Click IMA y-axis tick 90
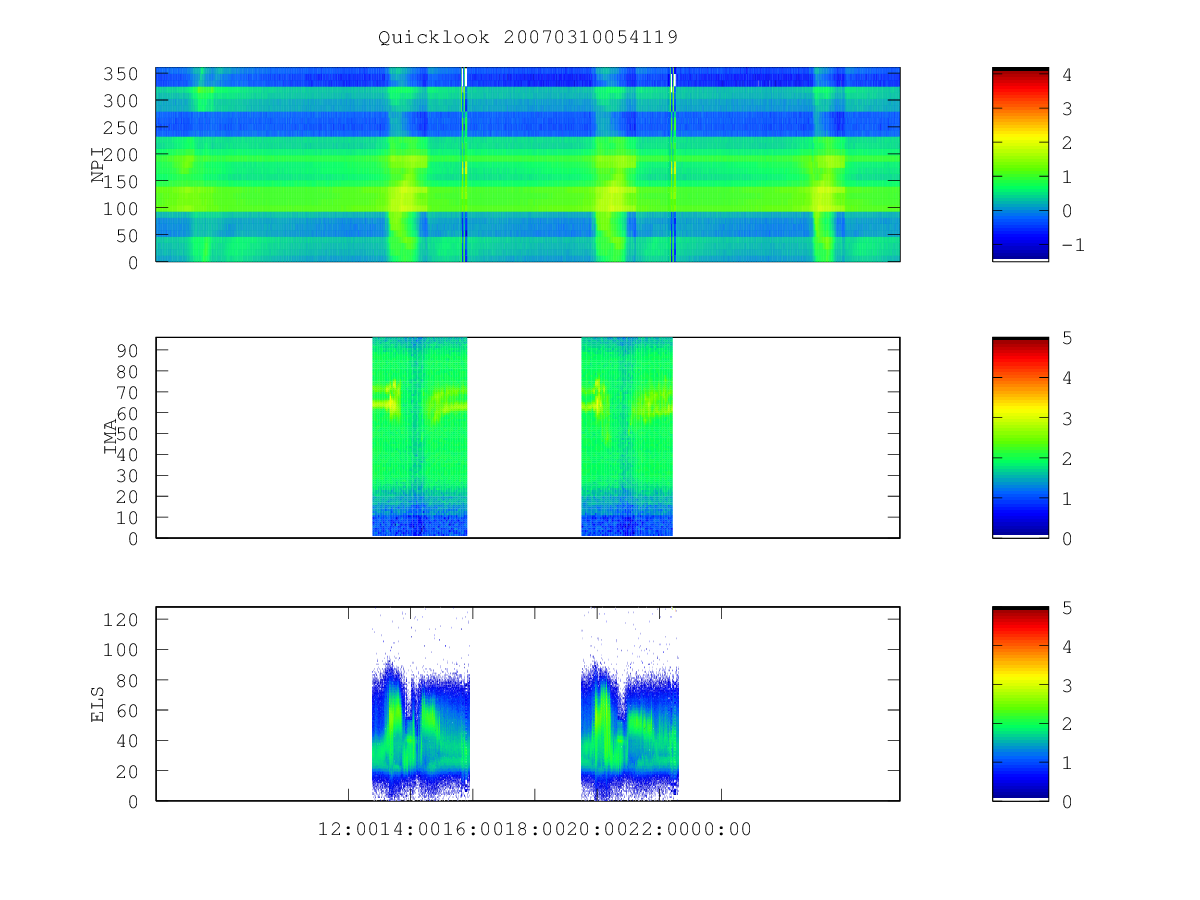1200x900 pixels. click(x=130, y=350)
